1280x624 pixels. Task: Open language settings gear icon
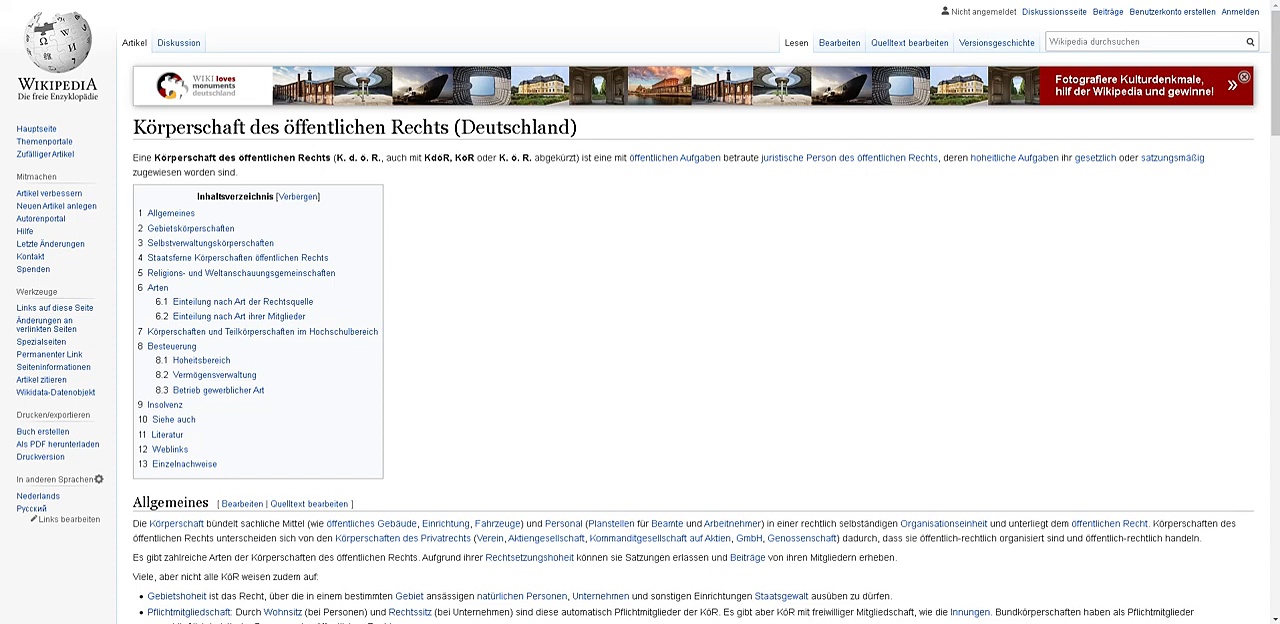point(99,479)
